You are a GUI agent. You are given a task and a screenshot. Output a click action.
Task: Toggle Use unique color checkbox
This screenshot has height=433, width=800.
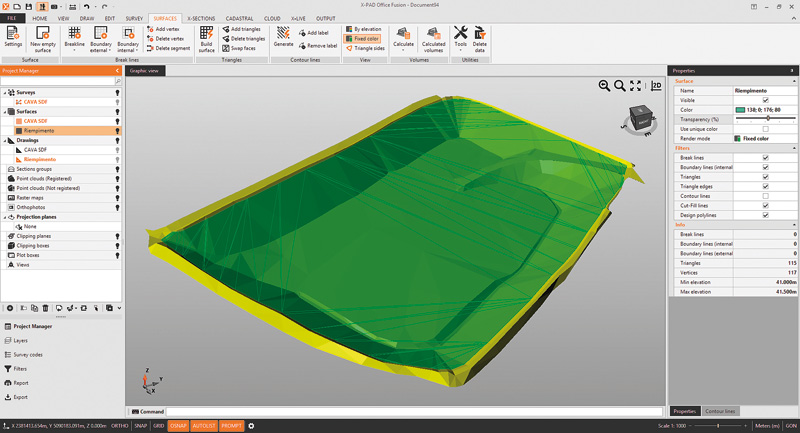pos(766,128)
